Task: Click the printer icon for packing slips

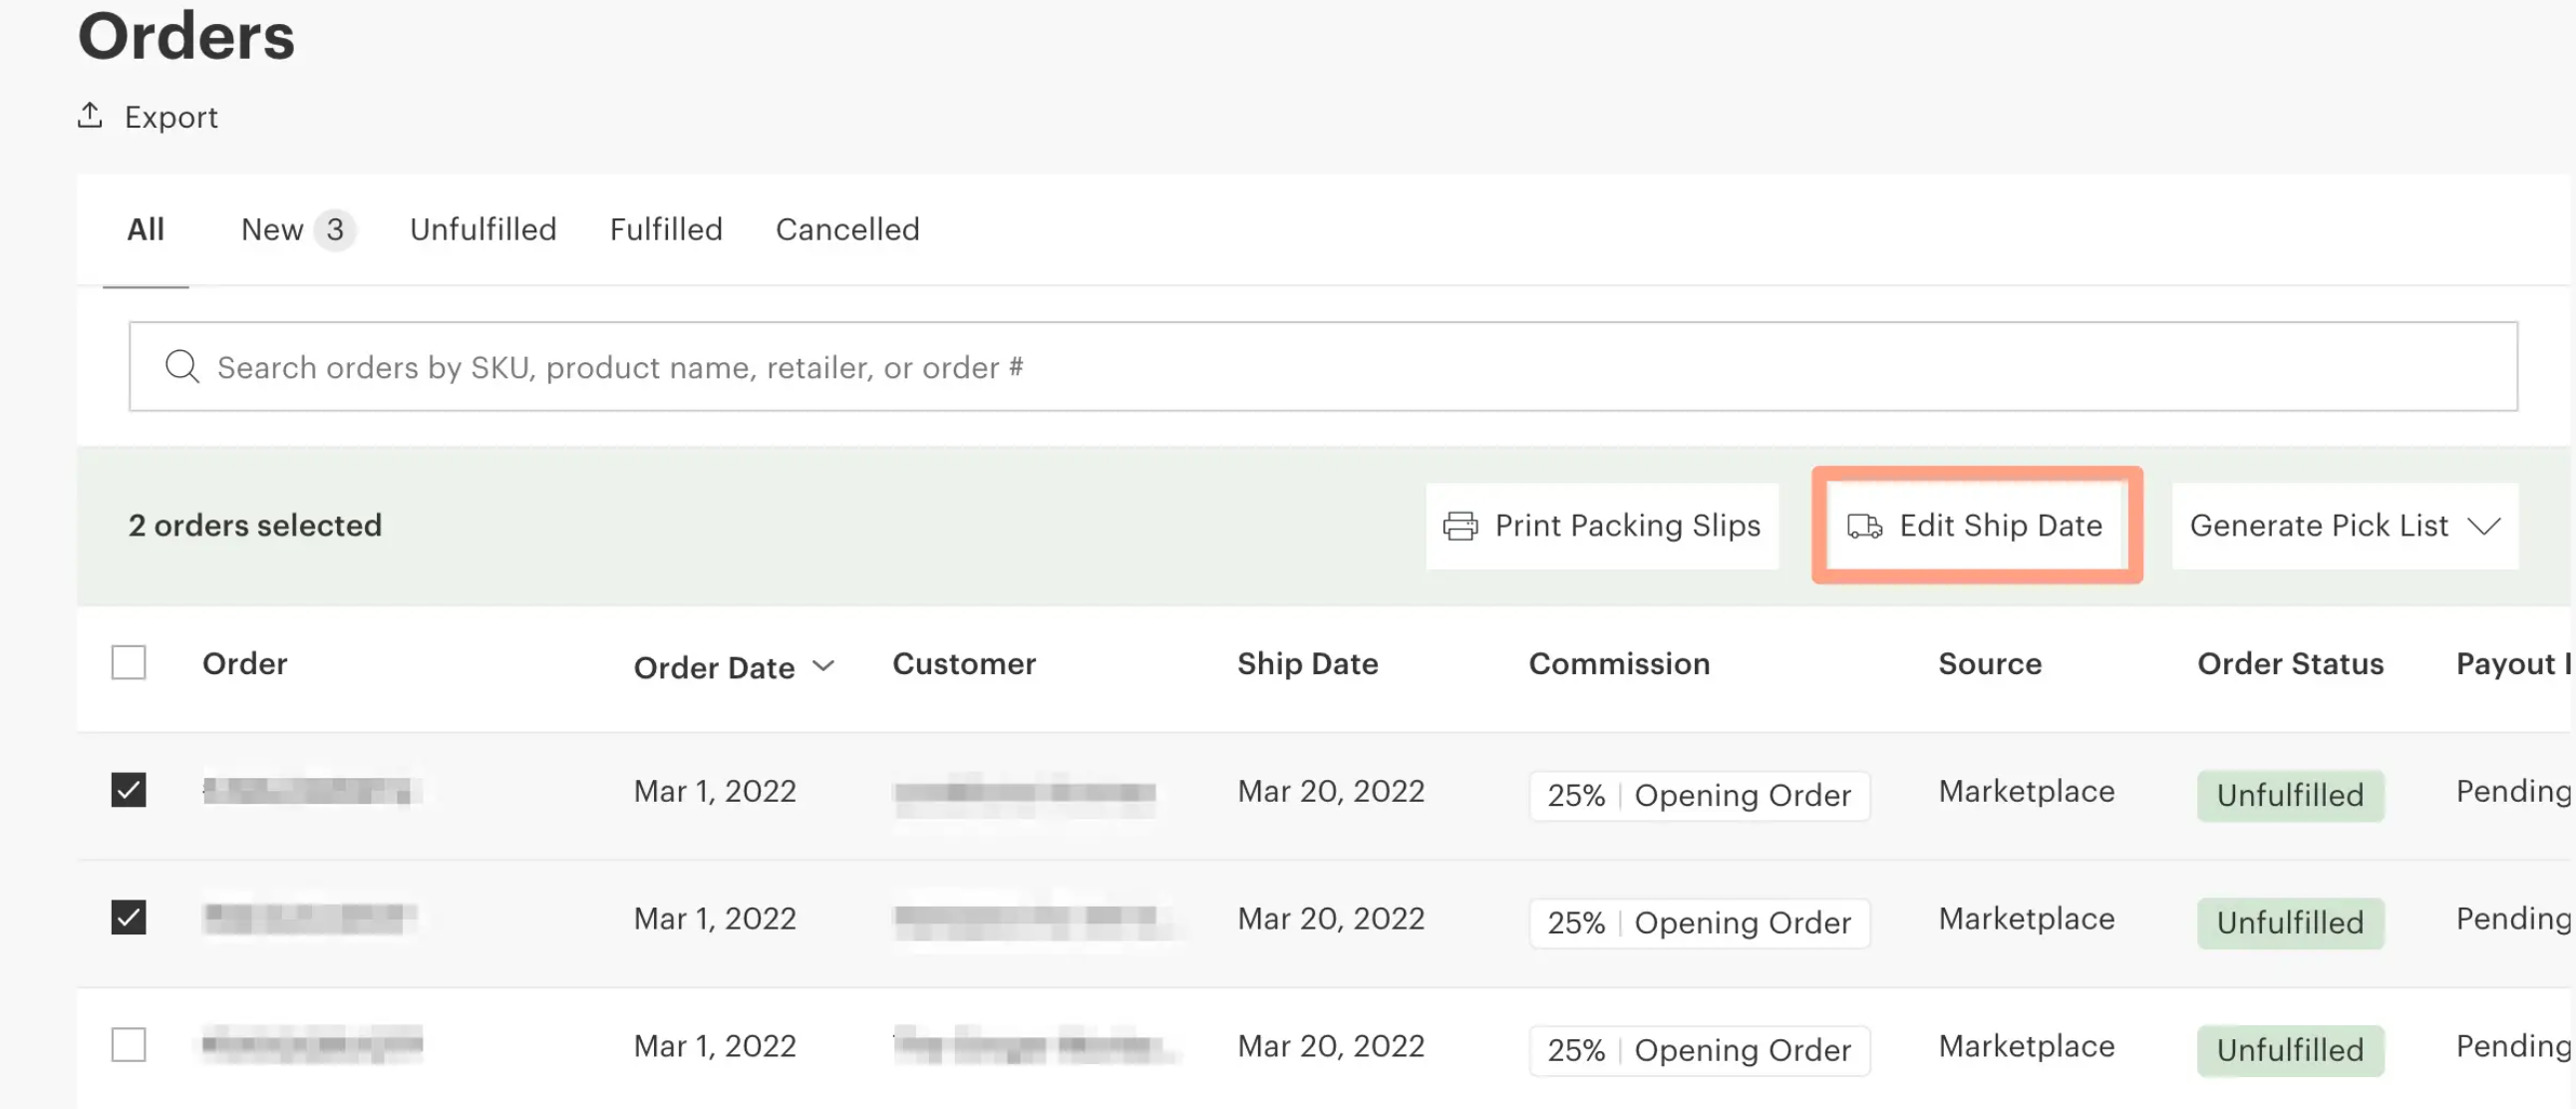Action: [1460, 526]
